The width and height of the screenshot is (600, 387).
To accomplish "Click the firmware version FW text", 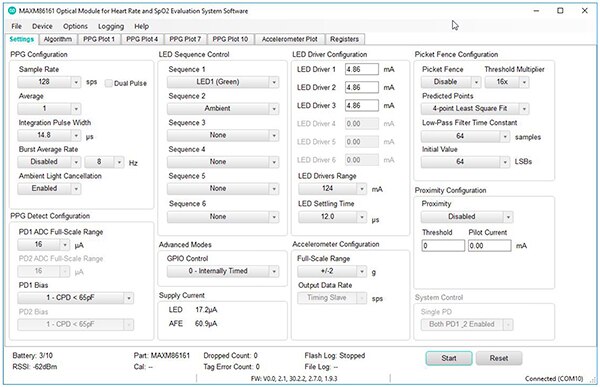I will (294, 379).
